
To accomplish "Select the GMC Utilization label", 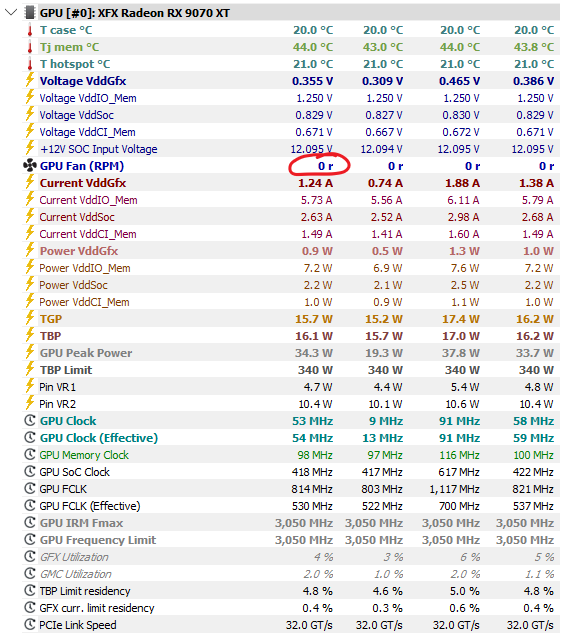I will [x=76, y=574].
